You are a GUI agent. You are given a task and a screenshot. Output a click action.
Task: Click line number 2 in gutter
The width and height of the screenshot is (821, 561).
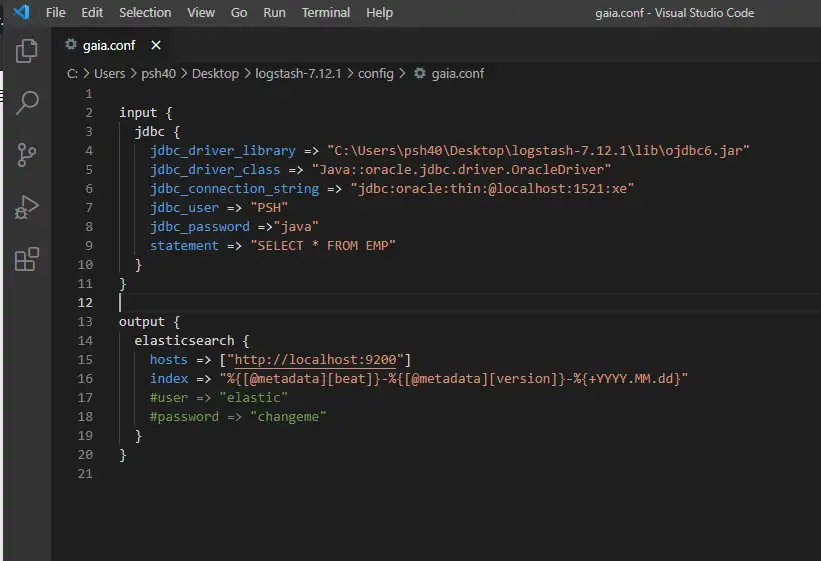(x=88, y=113)
